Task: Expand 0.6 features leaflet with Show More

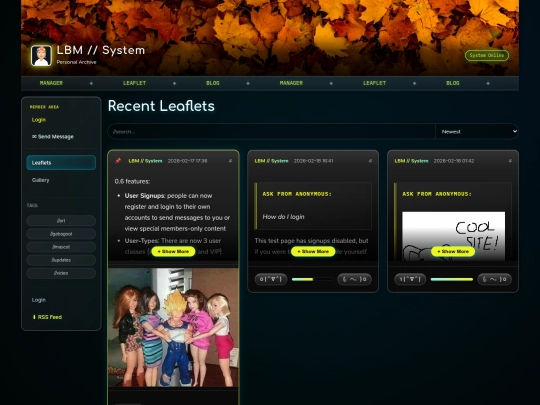Action: point(173,251)
